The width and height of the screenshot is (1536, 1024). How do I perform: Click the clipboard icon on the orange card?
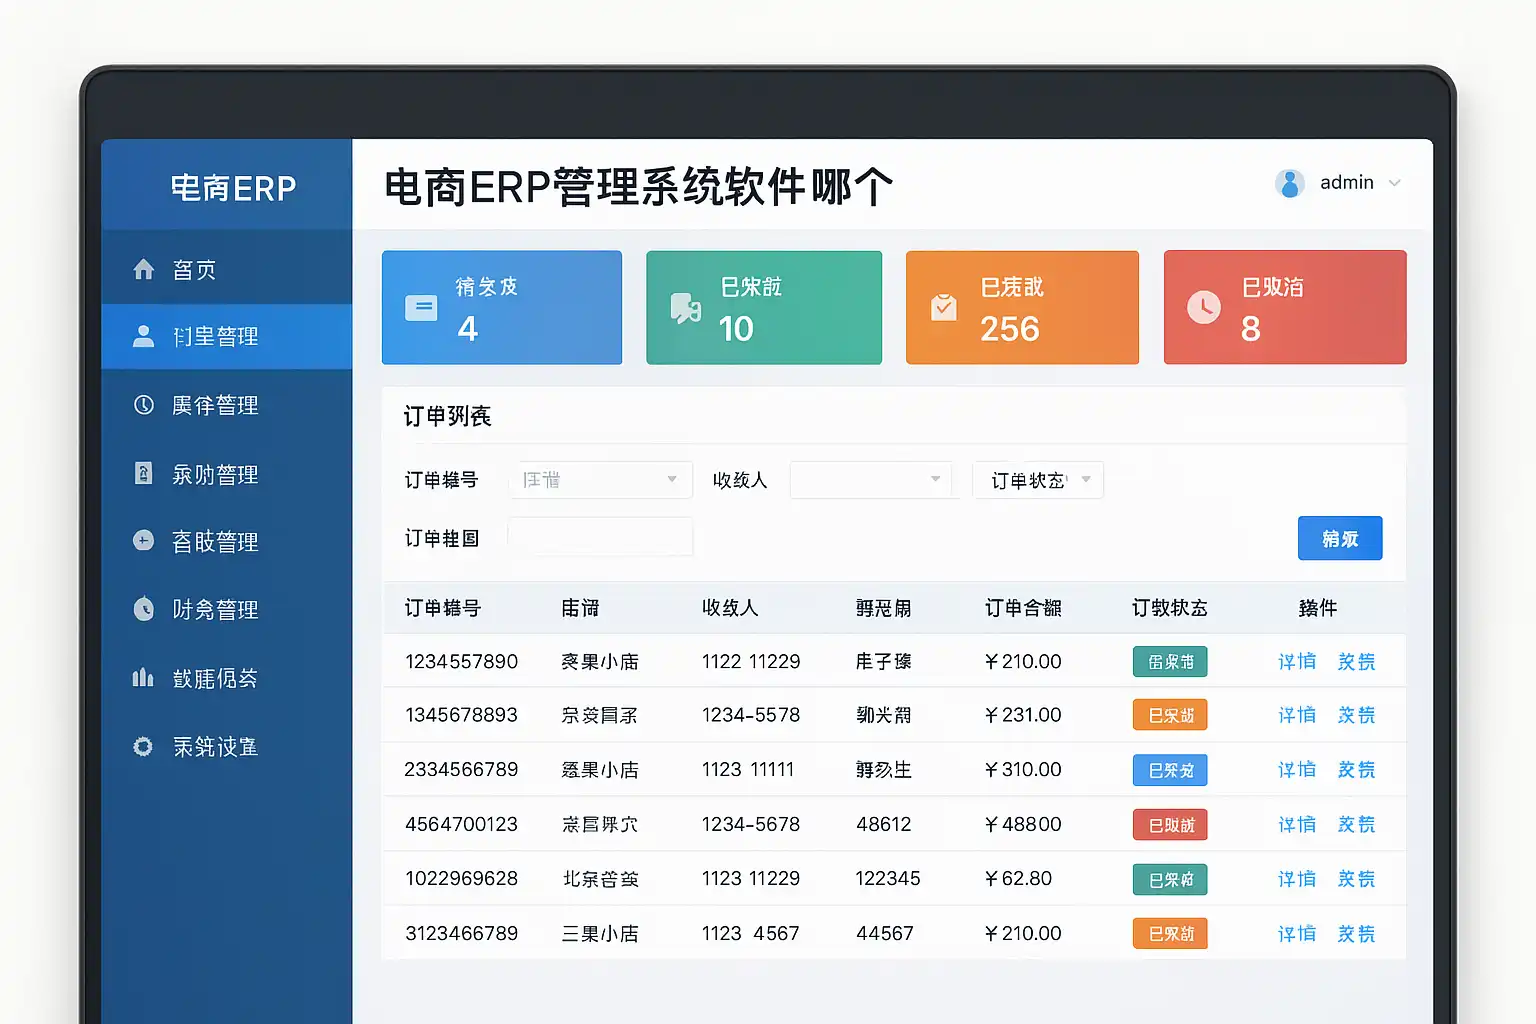coord(943,308)
